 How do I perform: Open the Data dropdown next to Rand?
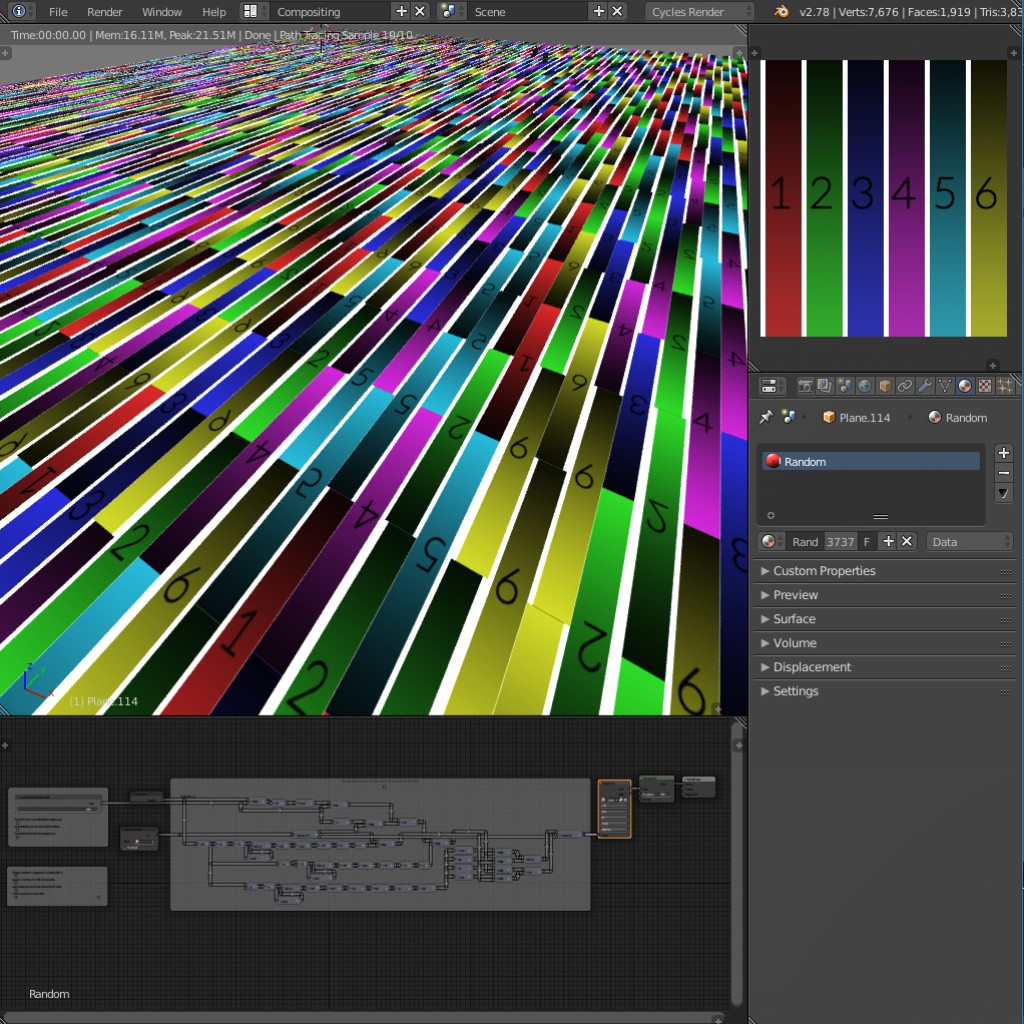969,541
